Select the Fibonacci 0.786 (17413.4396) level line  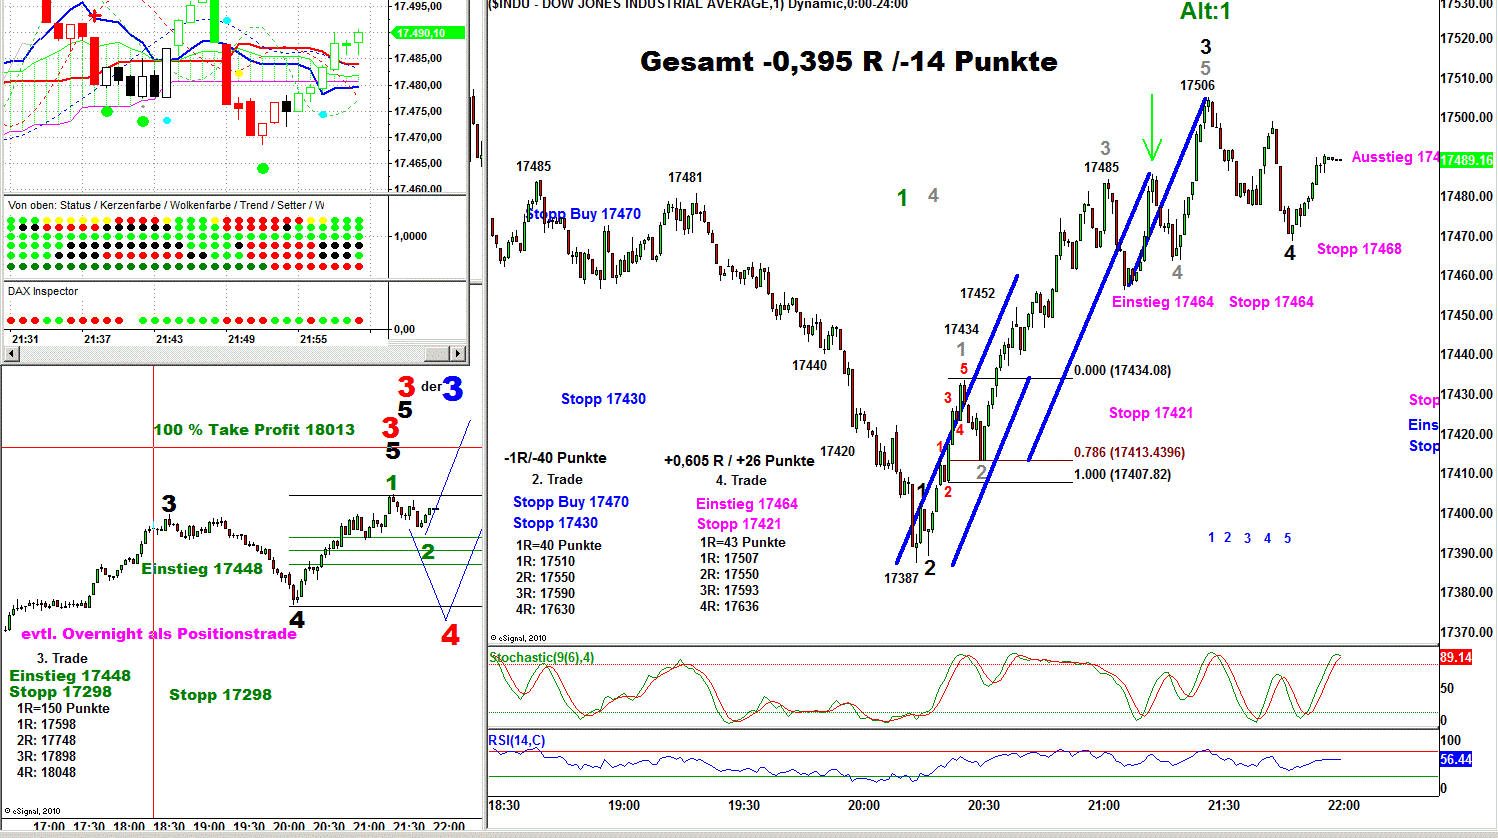1010,460
